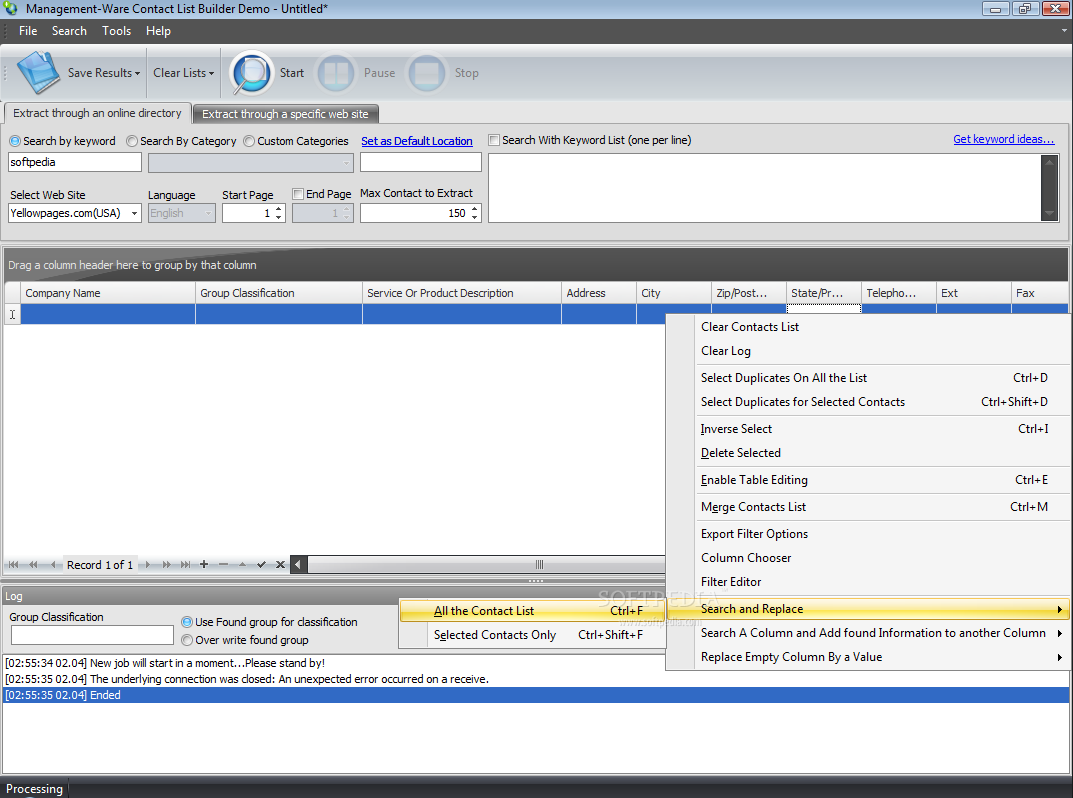Image resolution: width=1073 pixels, height=798 pixels.
Task: Click the Address column header
Action: coord(599,293)
